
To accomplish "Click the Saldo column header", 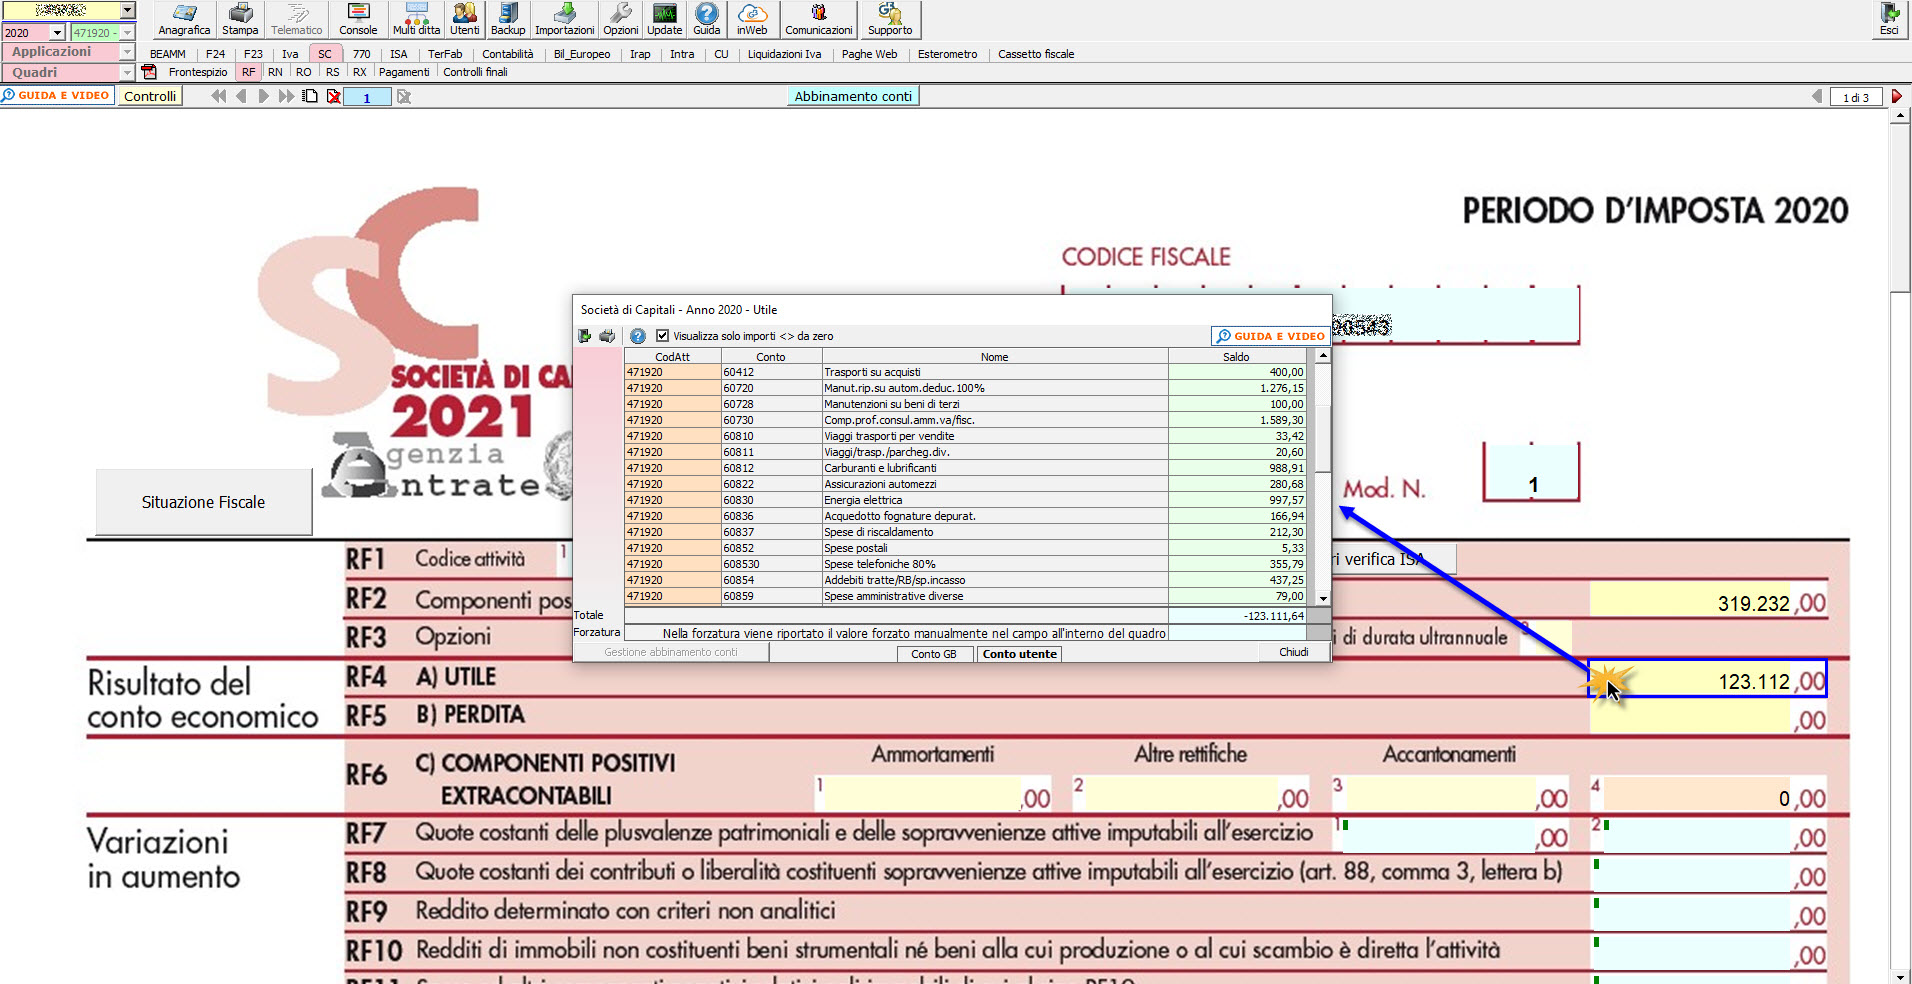I will (1236, 356).
